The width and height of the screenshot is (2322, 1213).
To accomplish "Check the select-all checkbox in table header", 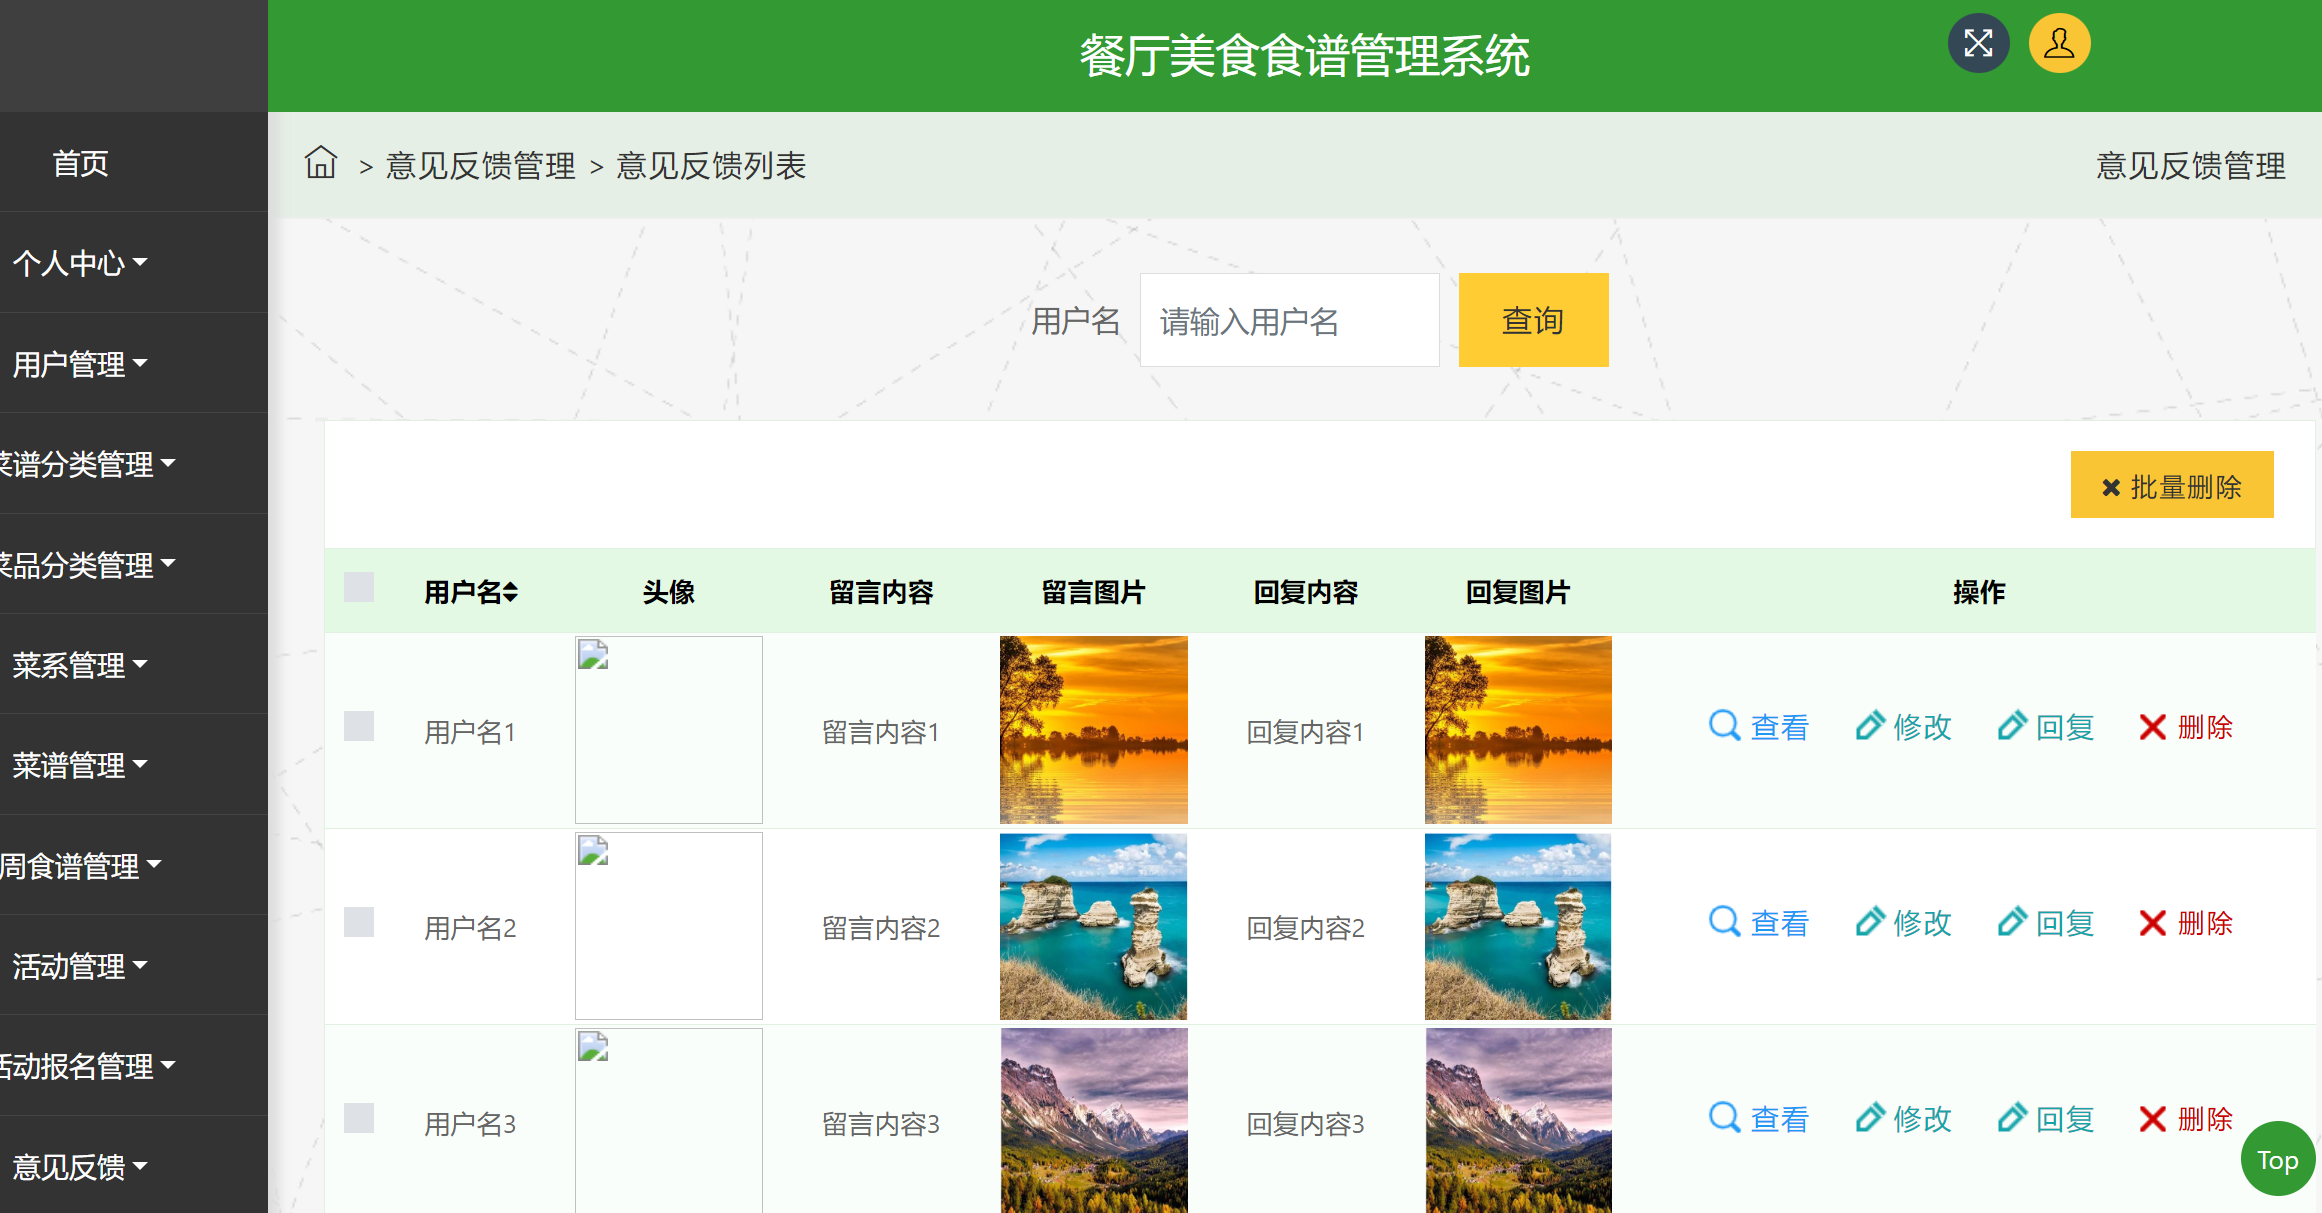I will (359, 588).
